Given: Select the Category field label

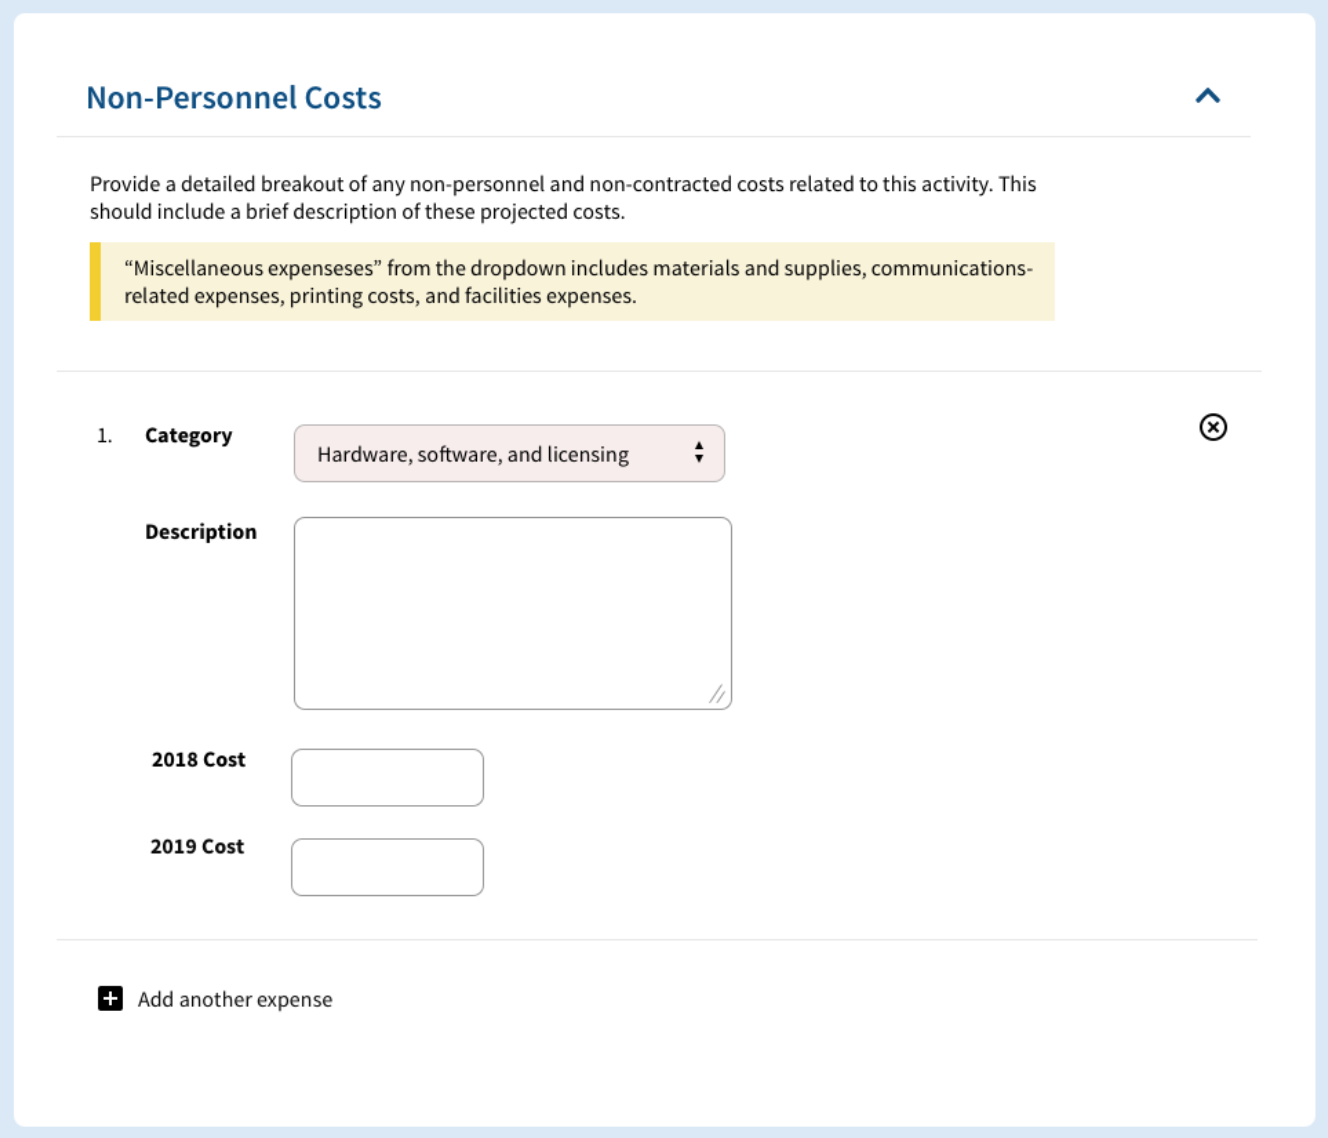Looking at the screenshot, I should (188, 435).
